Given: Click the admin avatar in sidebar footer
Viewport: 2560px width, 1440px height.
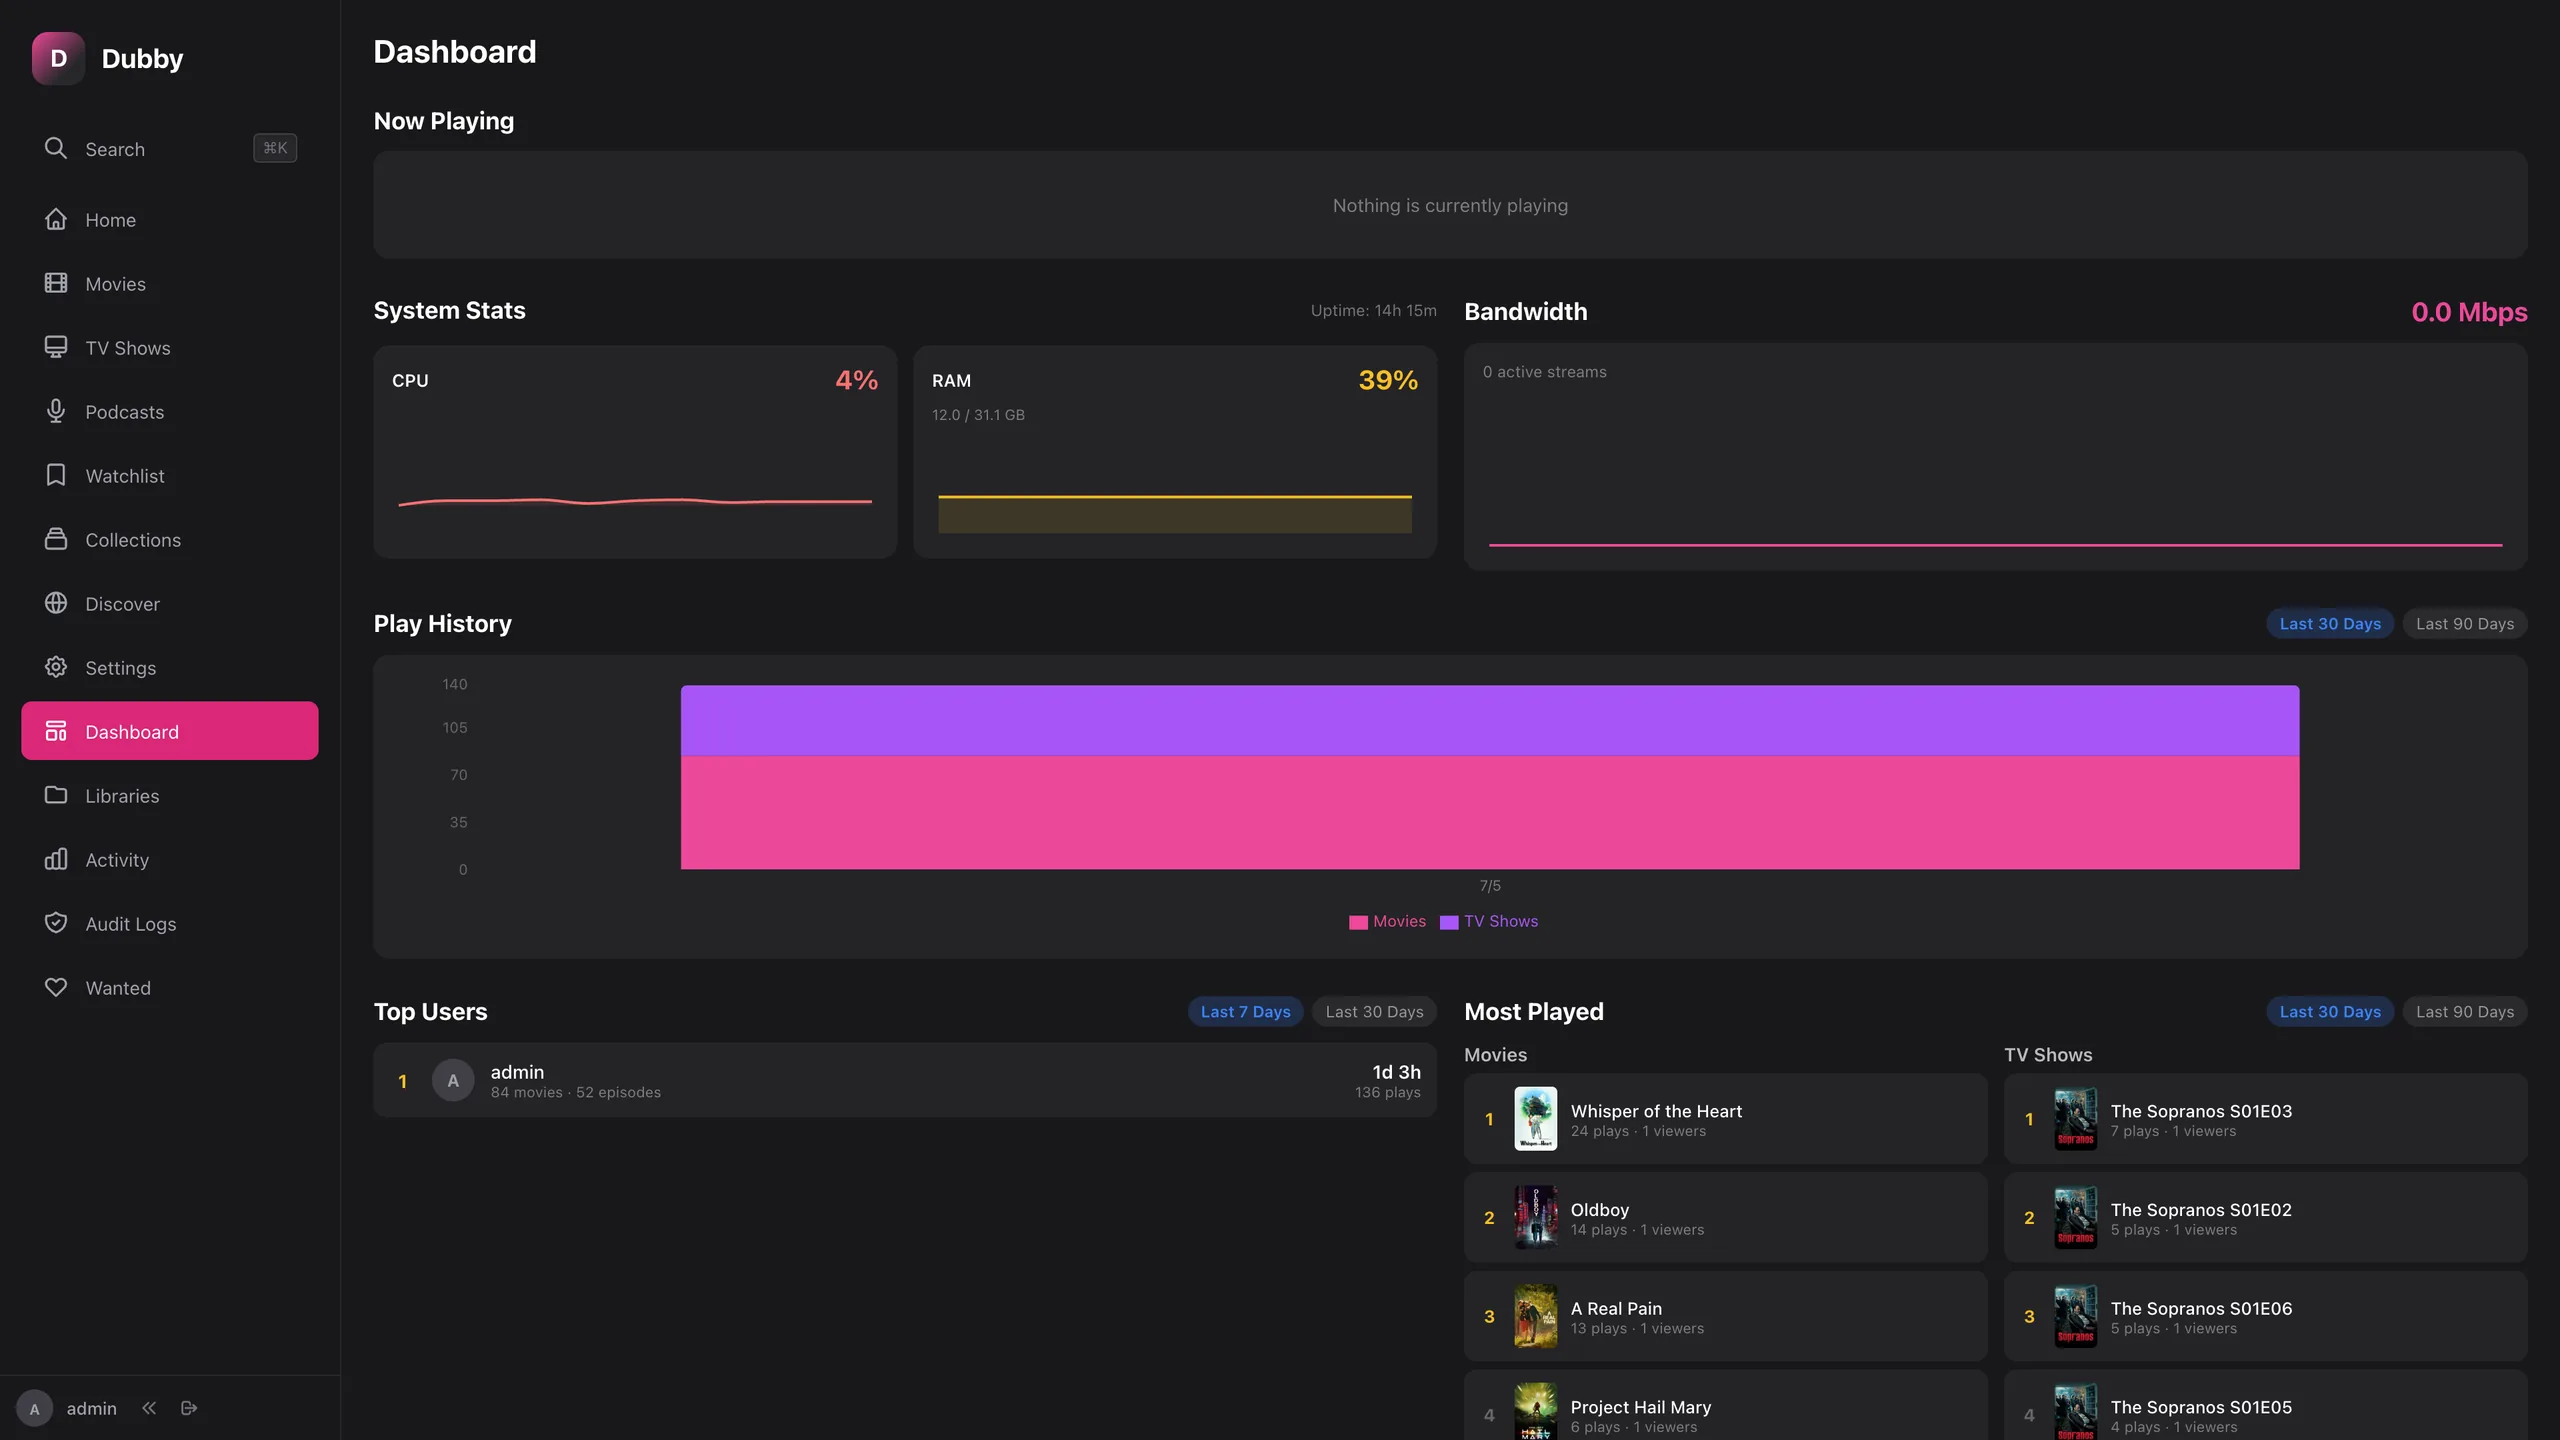Looking at the screenshot, I should (x=34, y=1408).
